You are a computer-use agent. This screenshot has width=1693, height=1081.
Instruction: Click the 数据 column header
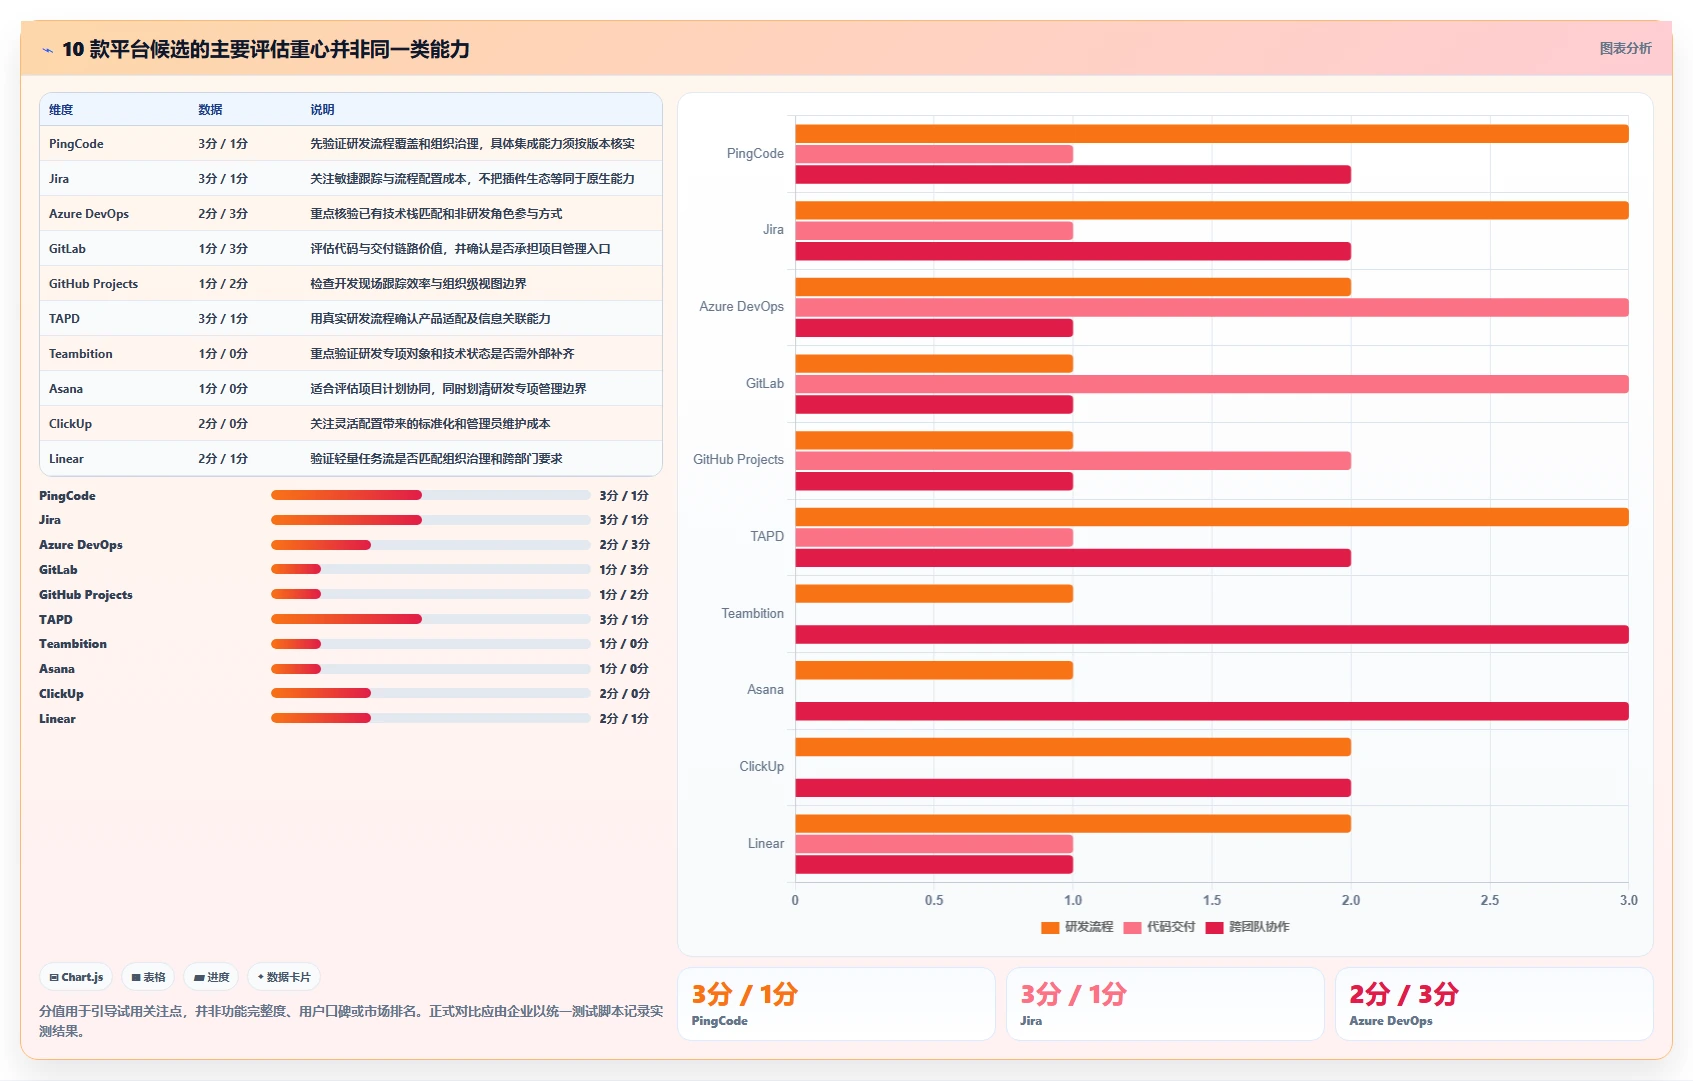[210, 110]
